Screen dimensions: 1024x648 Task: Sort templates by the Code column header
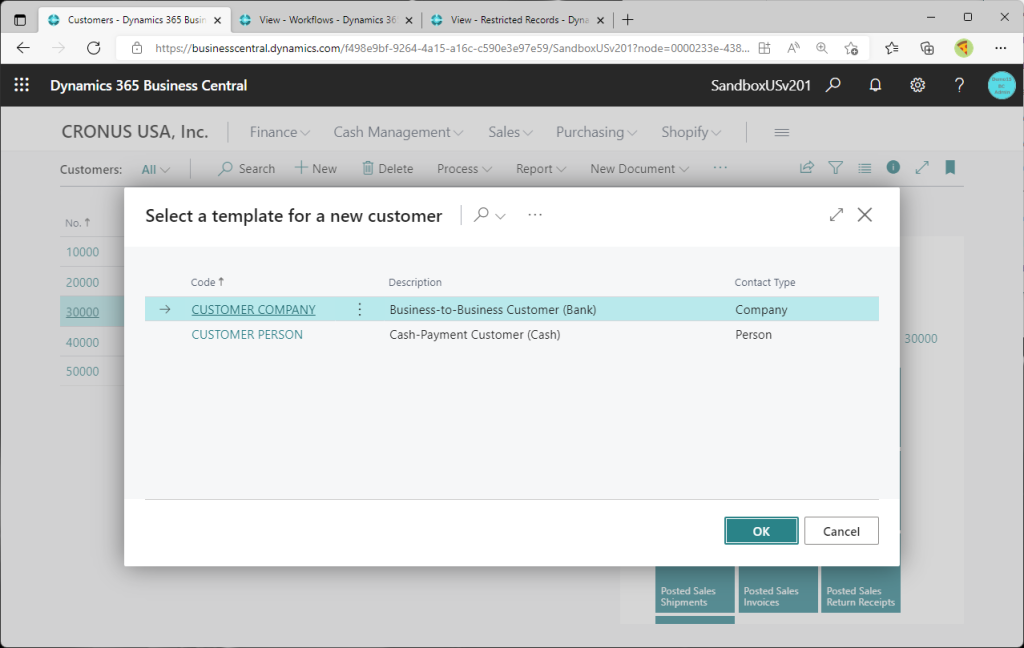point(207,282)
